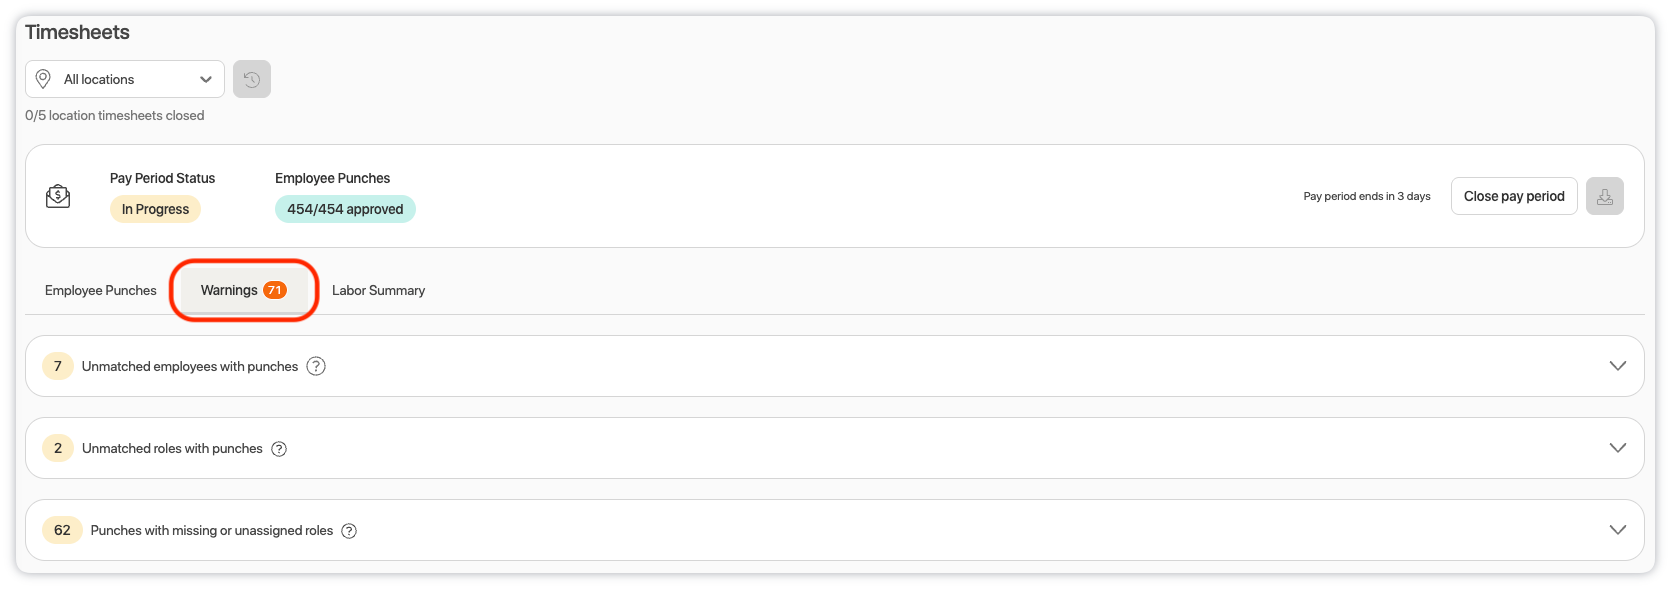Switch to the Employee Punches tab

click(x=101, y=290)
